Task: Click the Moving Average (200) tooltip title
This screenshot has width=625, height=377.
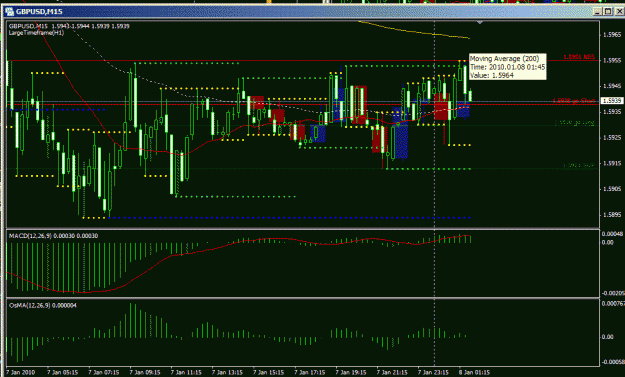Action: 504,59
